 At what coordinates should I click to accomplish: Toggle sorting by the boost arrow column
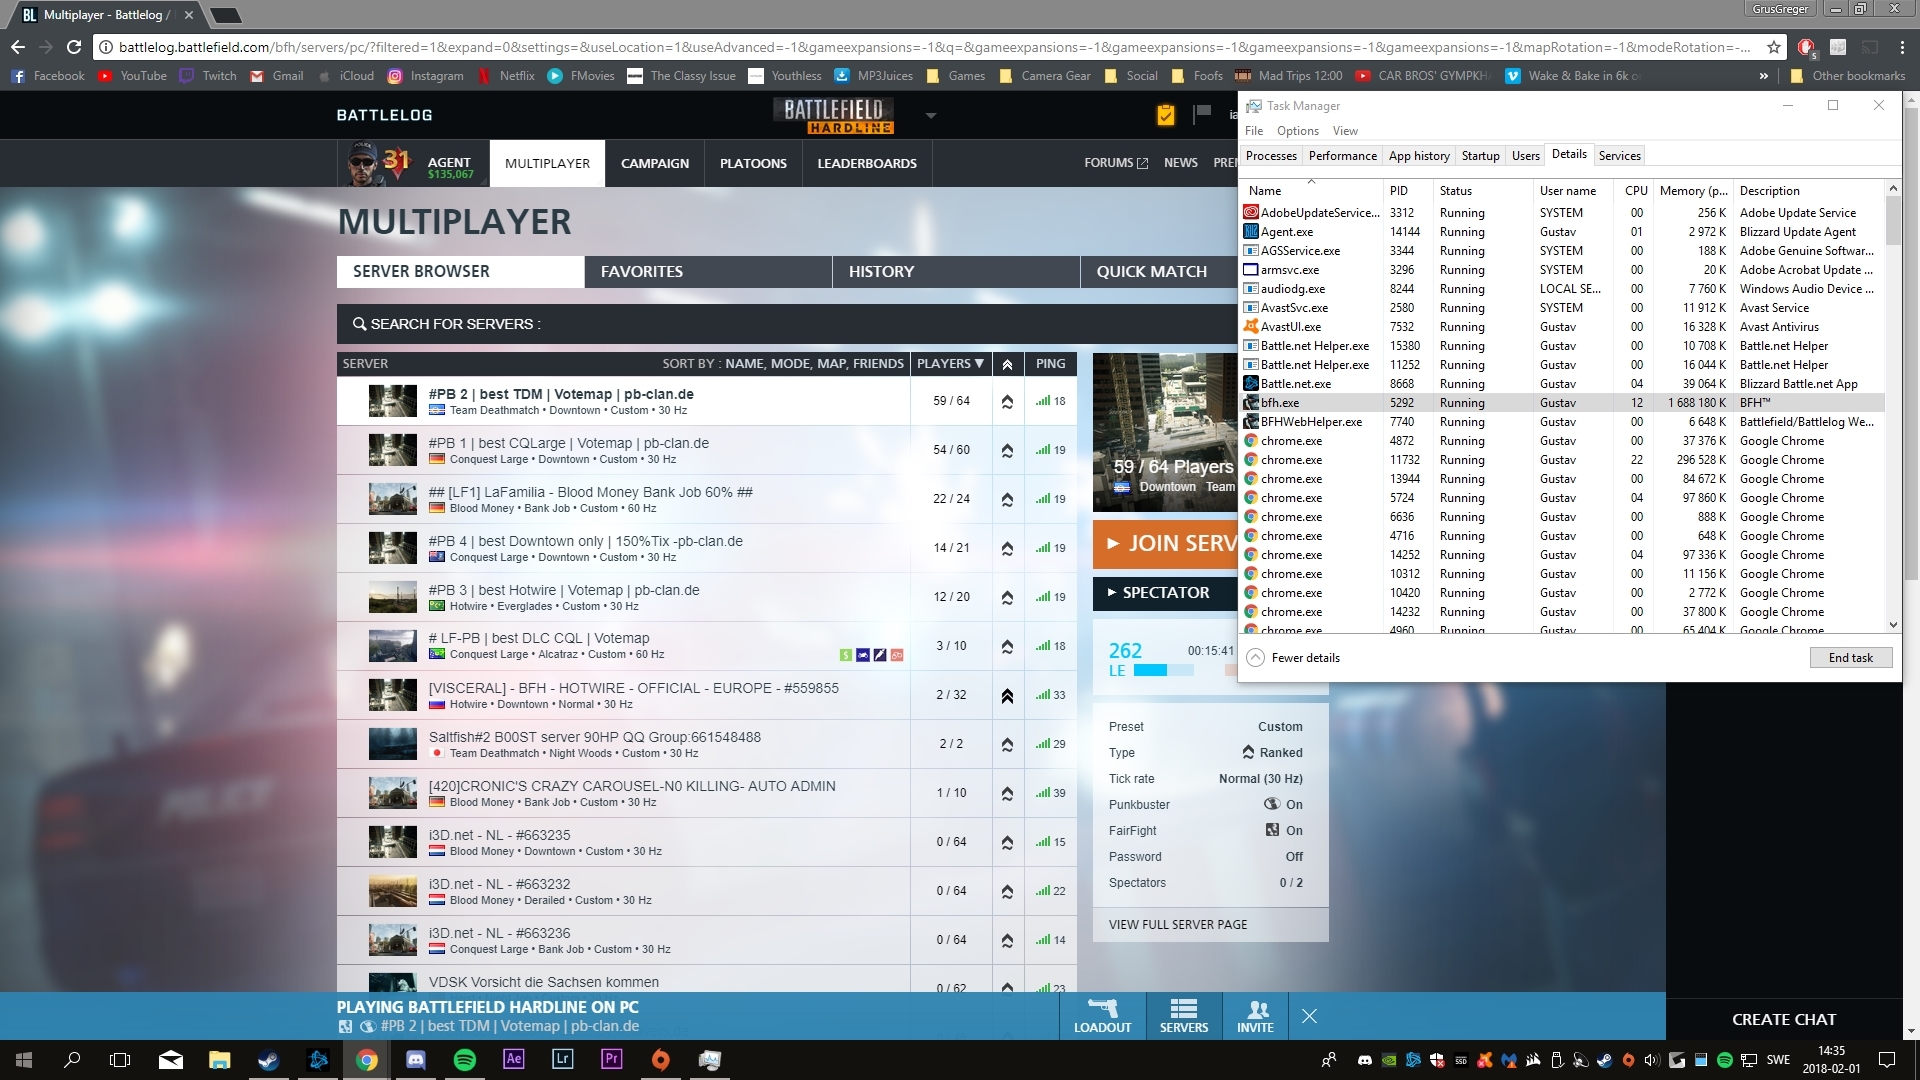(1007, 364)
